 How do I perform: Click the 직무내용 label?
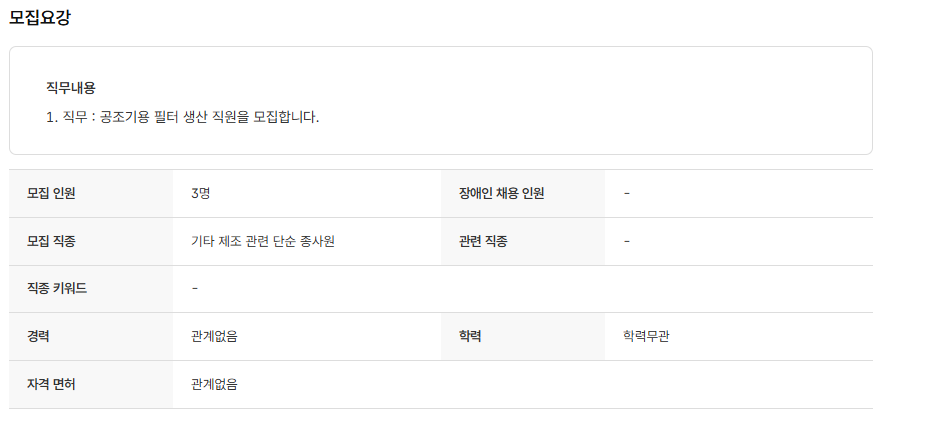pos(71,88)
